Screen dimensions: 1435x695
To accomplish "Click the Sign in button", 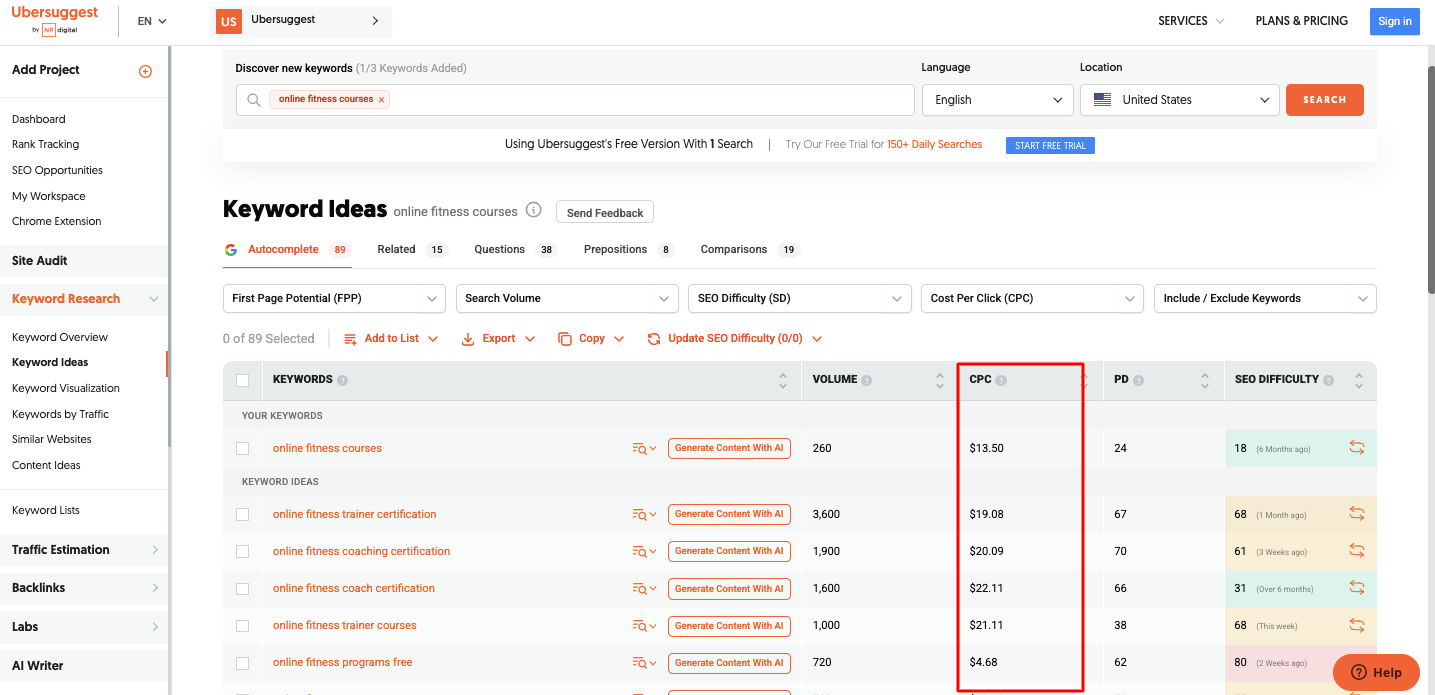I will pyautogui.click(x=1395, y=21).
